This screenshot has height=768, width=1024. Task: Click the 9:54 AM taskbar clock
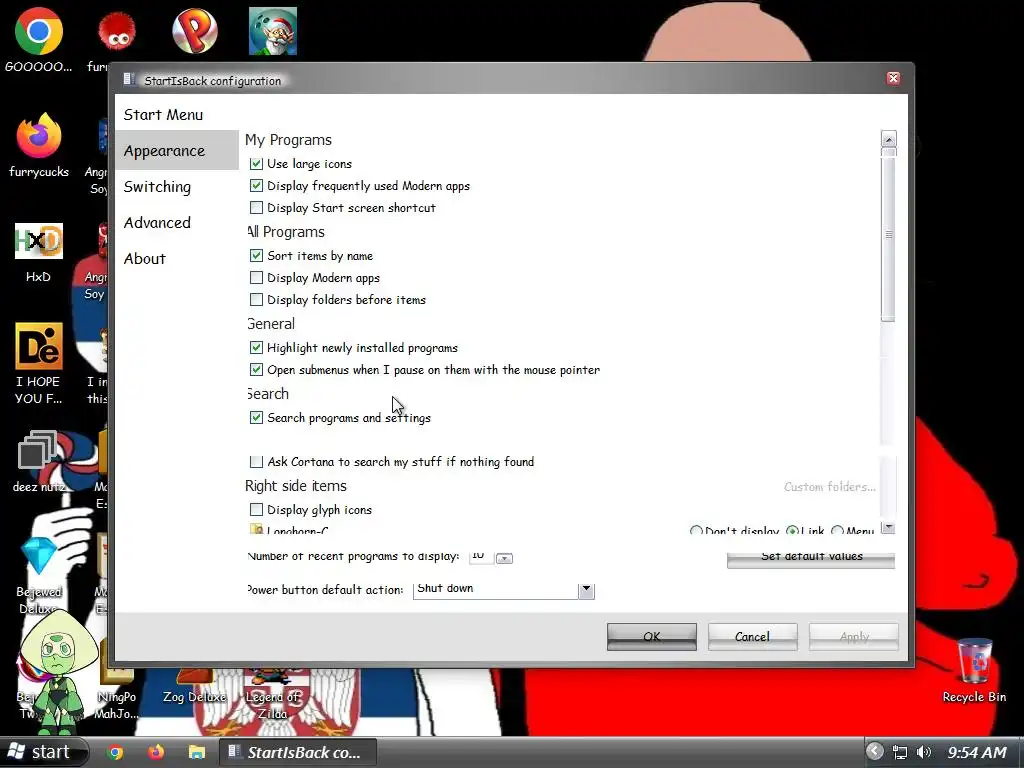(x=977, y=752)
